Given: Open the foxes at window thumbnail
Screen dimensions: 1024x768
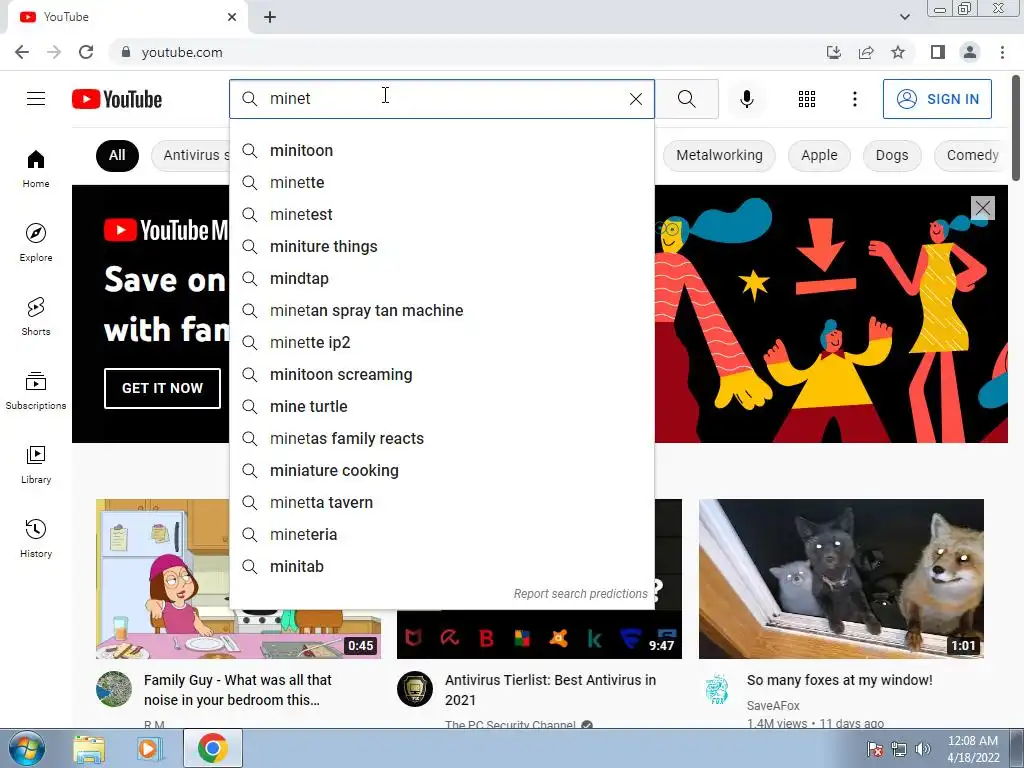Looking at the screenshot, I should [x=841, y=579].
